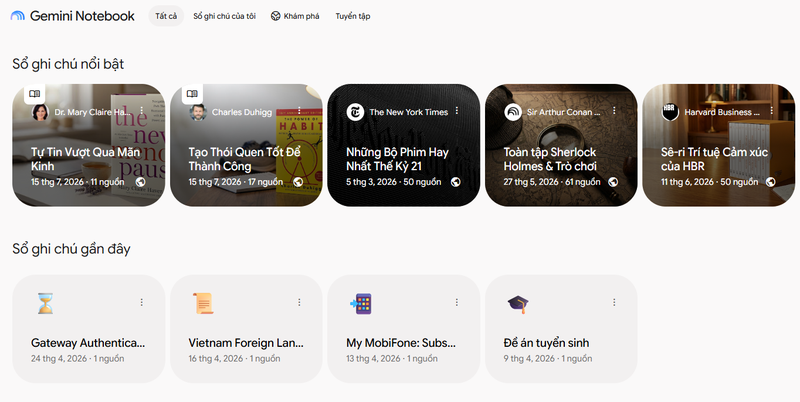Screen dimensions: 800x402
Task: Open the Tuyển tập tab
Action: (353, 16)
